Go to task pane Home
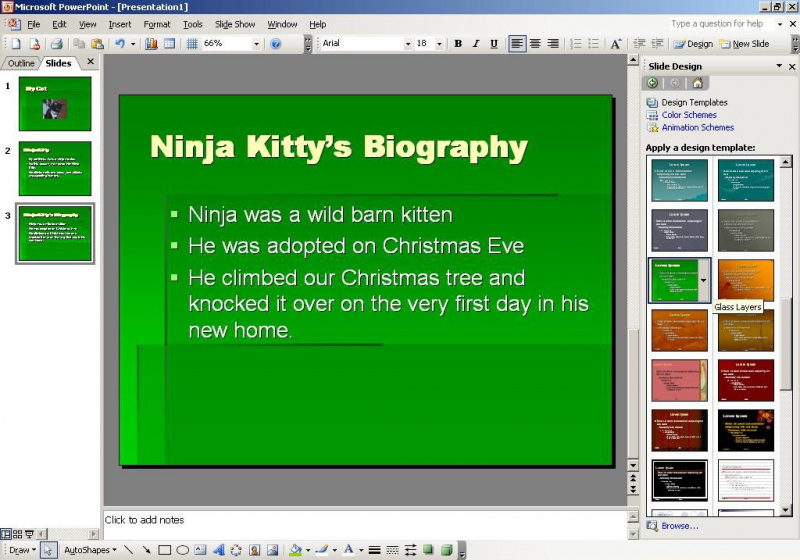The width and height of the screenshot is (800, 560). (x=697, y=83)
